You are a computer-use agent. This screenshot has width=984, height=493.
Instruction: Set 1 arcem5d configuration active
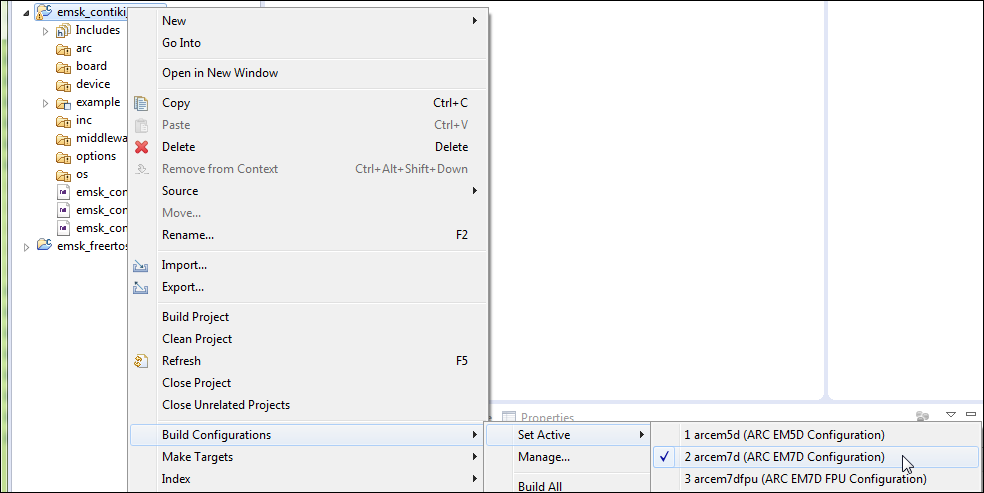pos(815,435)
